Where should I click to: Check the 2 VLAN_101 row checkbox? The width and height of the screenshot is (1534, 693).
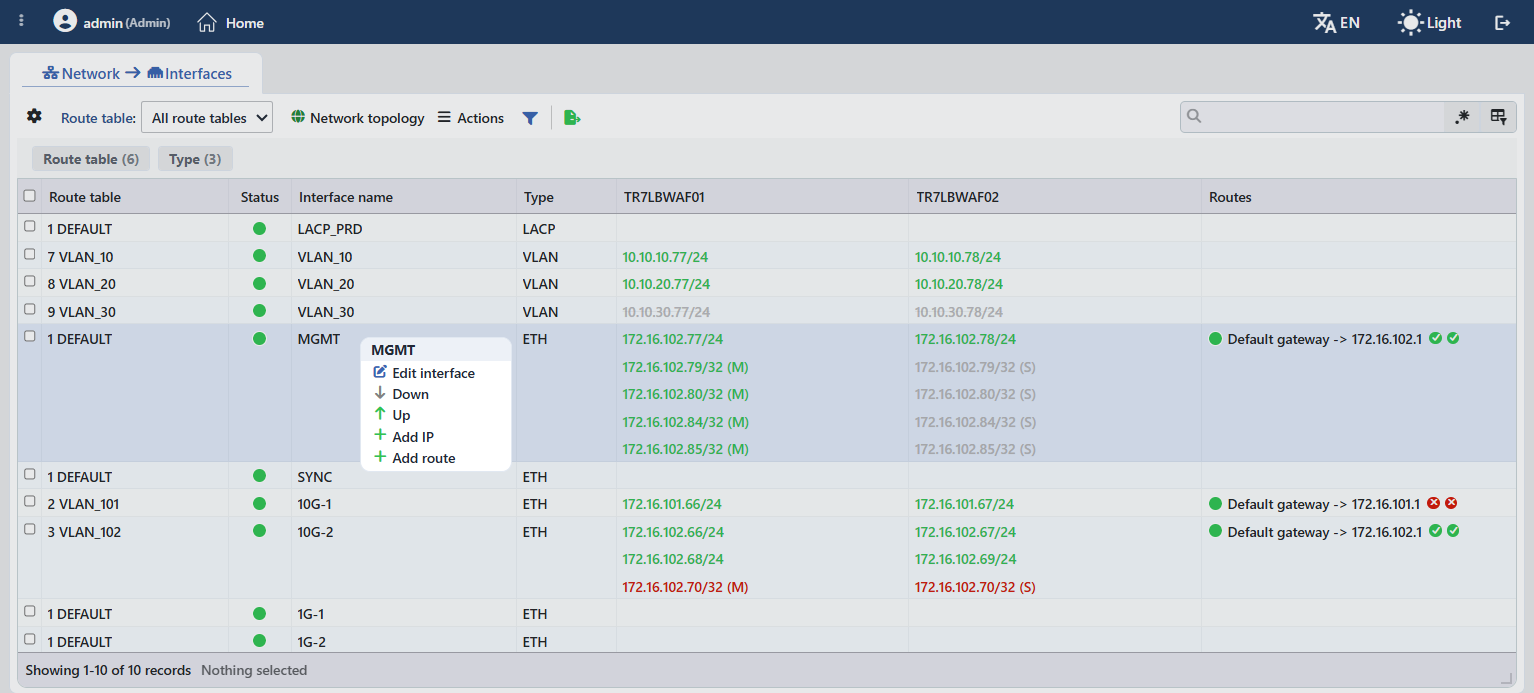click(x=30, y=502)
